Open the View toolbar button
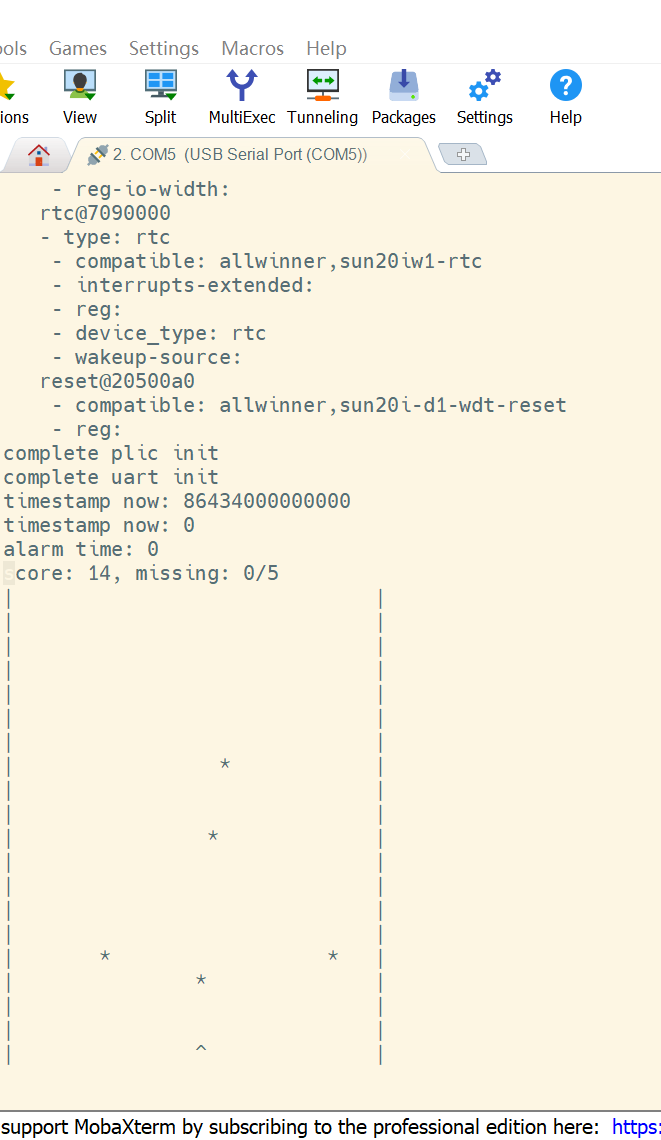661x1140 pixels. [x=79, y=97]
